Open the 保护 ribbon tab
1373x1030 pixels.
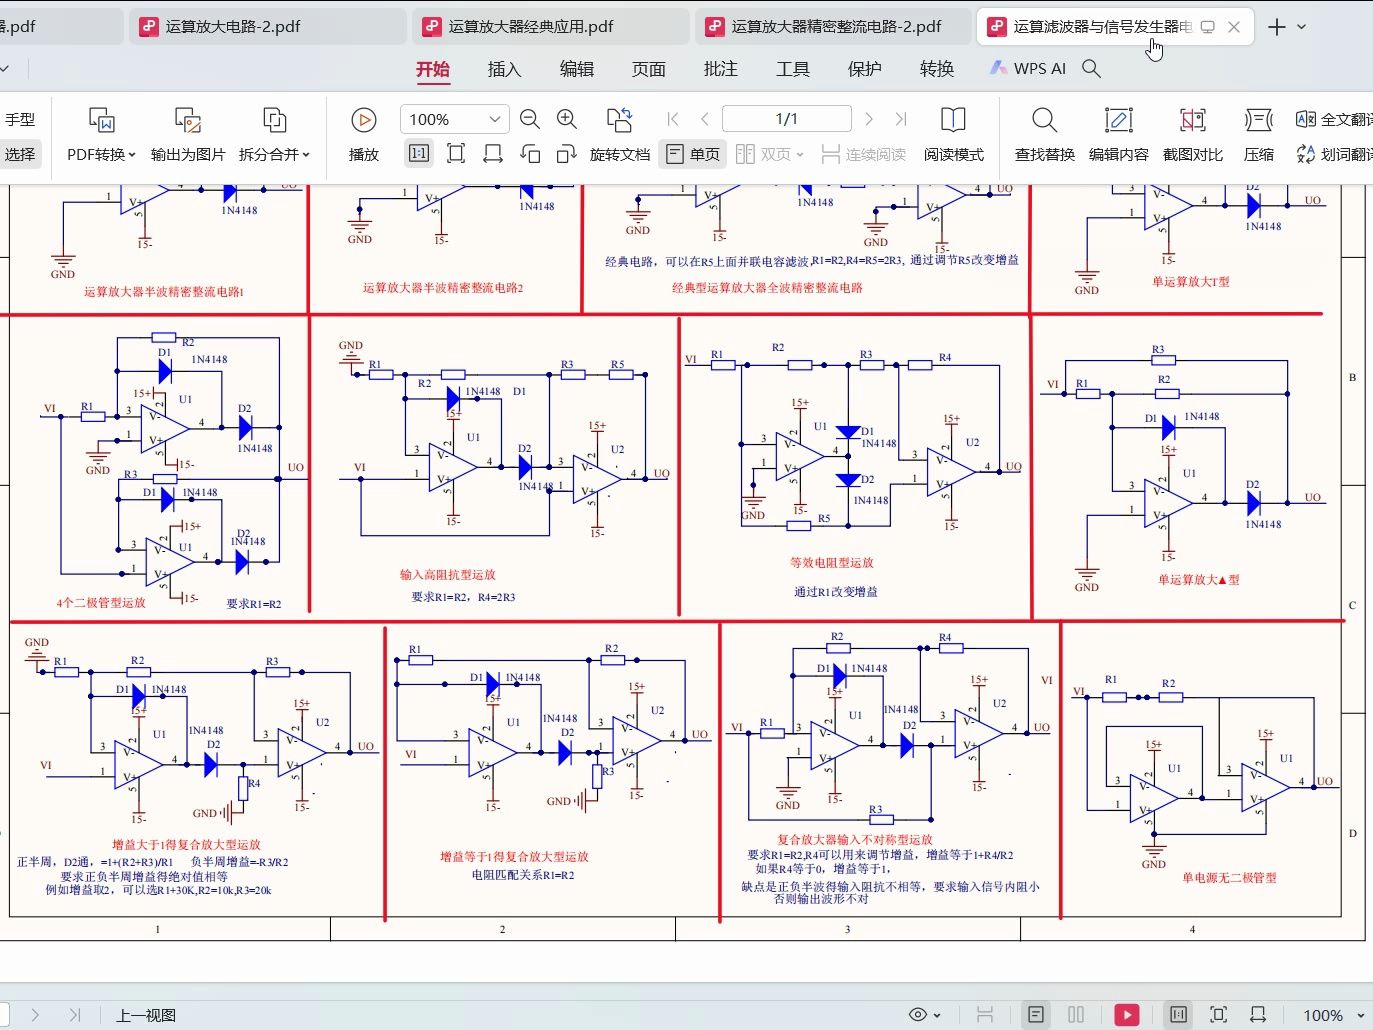(865, 69)
